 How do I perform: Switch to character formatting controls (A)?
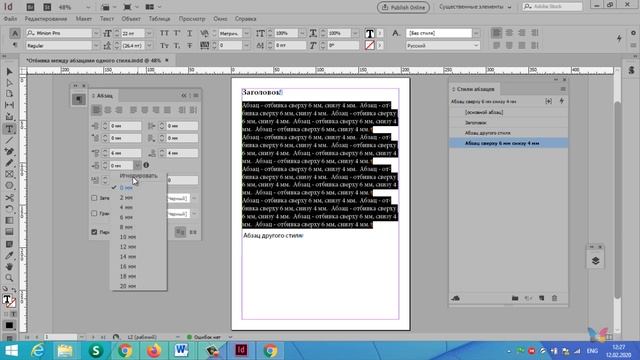(x=15, y=33)
